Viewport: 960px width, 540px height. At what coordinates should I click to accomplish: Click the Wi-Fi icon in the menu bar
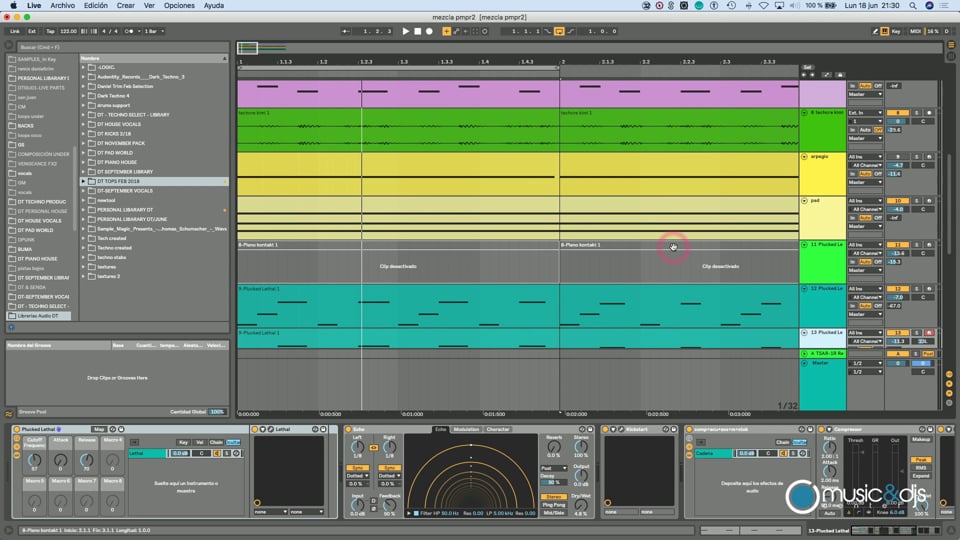pyautogui.click(x=763, y=6)
